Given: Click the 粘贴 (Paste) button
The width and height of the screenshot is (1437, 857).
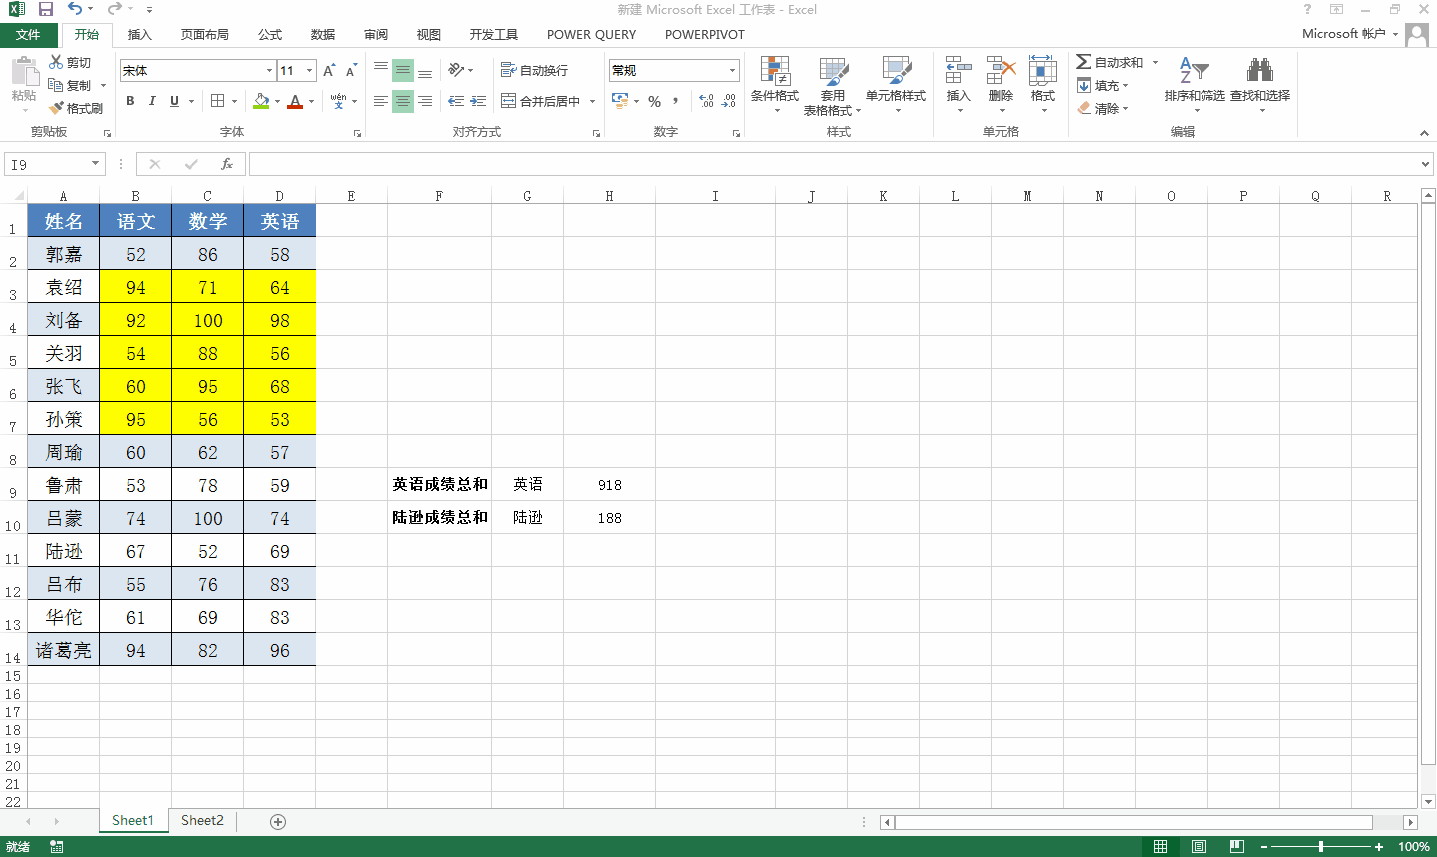Looking at the screenshot, I should [23, 80].
